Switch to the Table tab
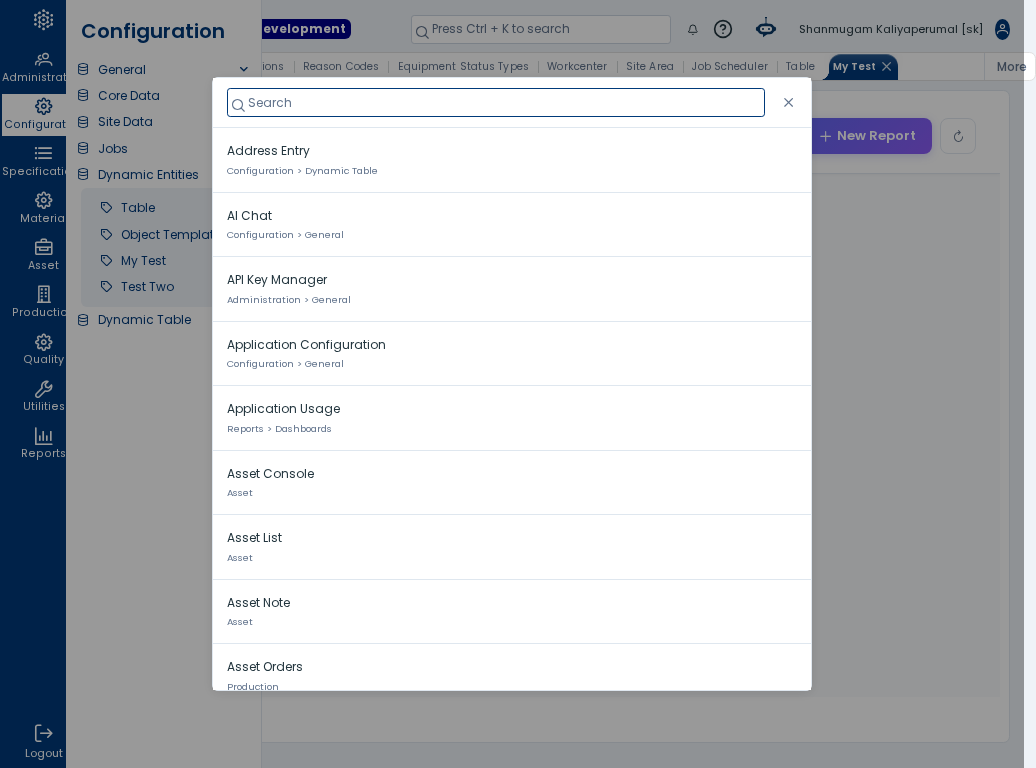 click(800, 66)
